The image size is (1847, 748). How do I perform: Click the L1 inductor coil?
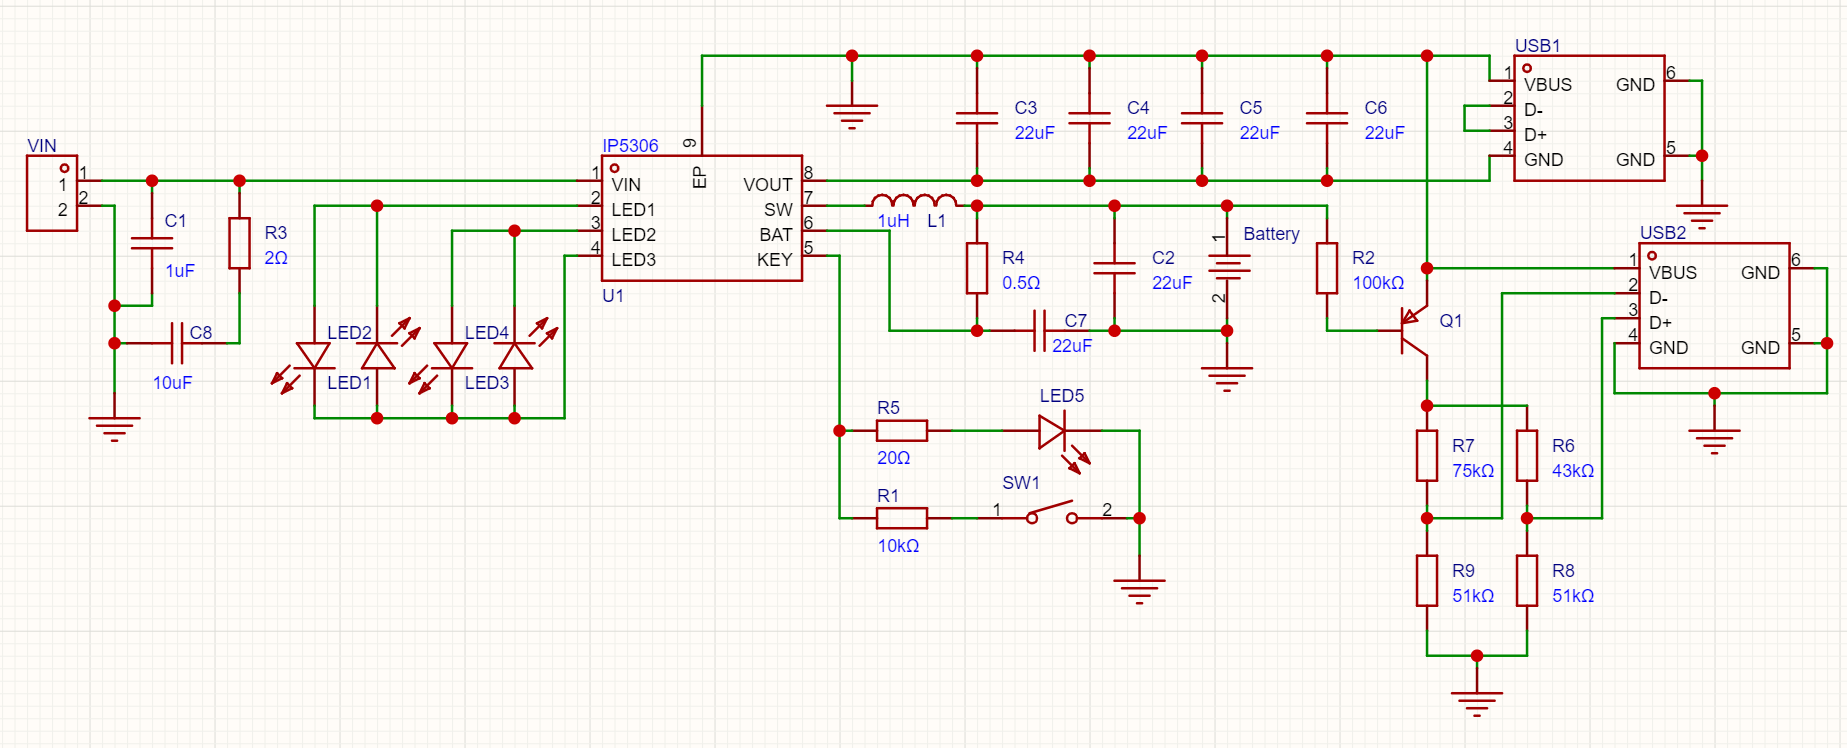(x=913, y=200)
